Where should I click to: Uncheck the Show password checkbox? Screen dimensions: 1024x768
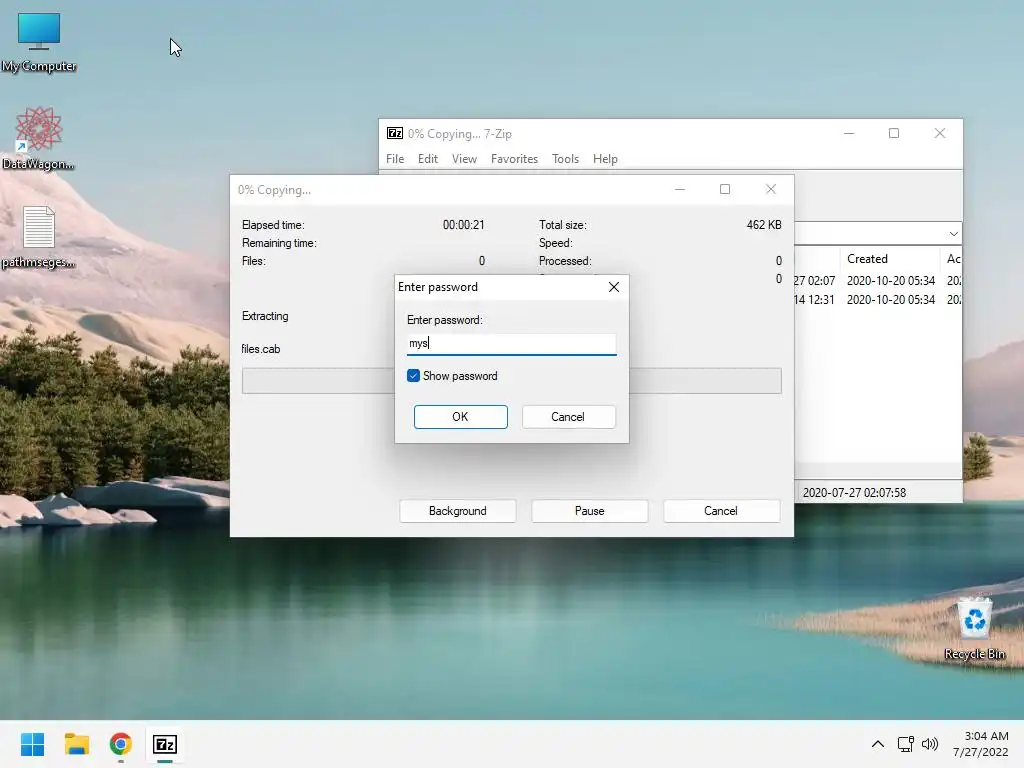tap(413, 376)
